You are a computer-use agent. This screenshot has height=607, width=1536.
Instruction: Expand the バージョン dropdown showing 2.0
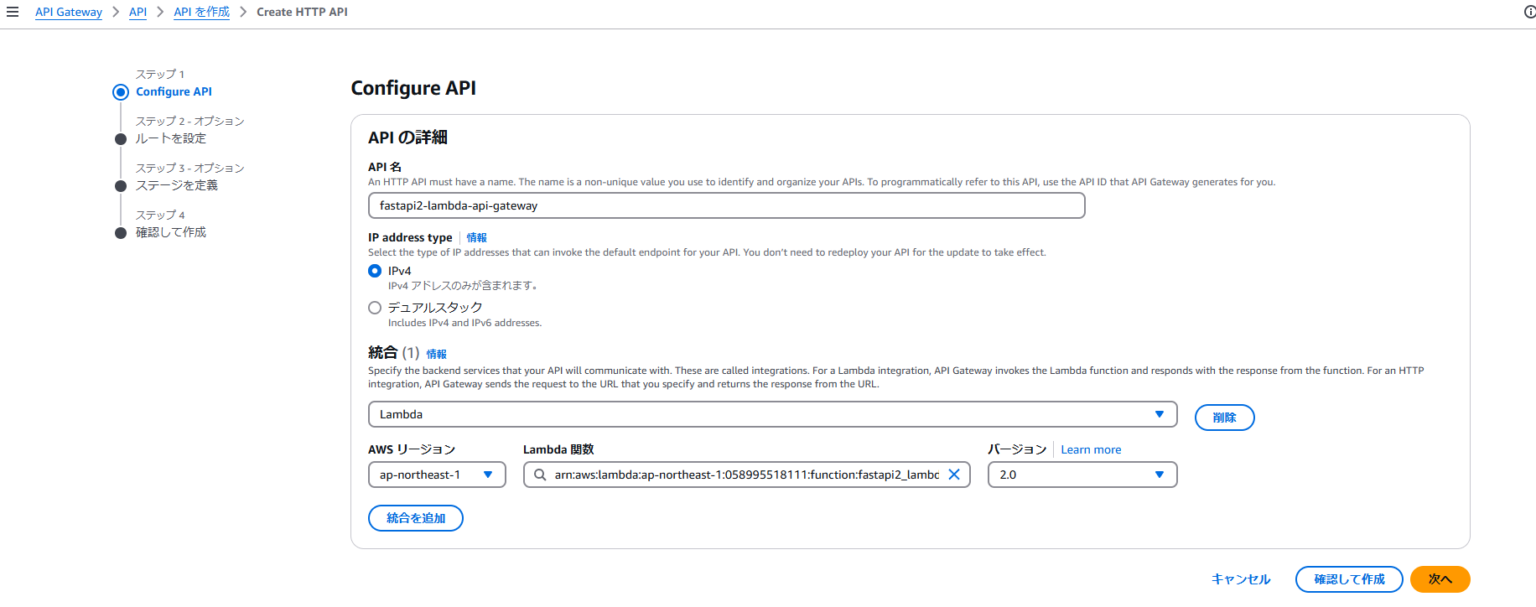[1082, 474]
